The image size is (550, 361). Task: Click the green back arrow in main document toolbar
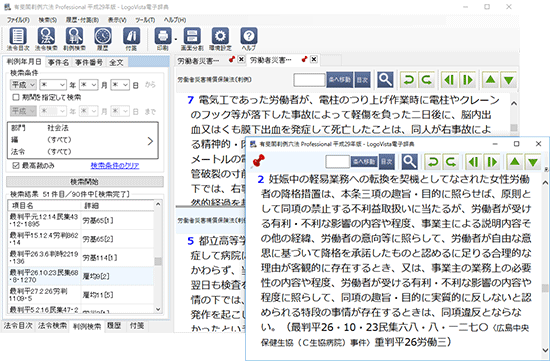[x=408, y=80]
